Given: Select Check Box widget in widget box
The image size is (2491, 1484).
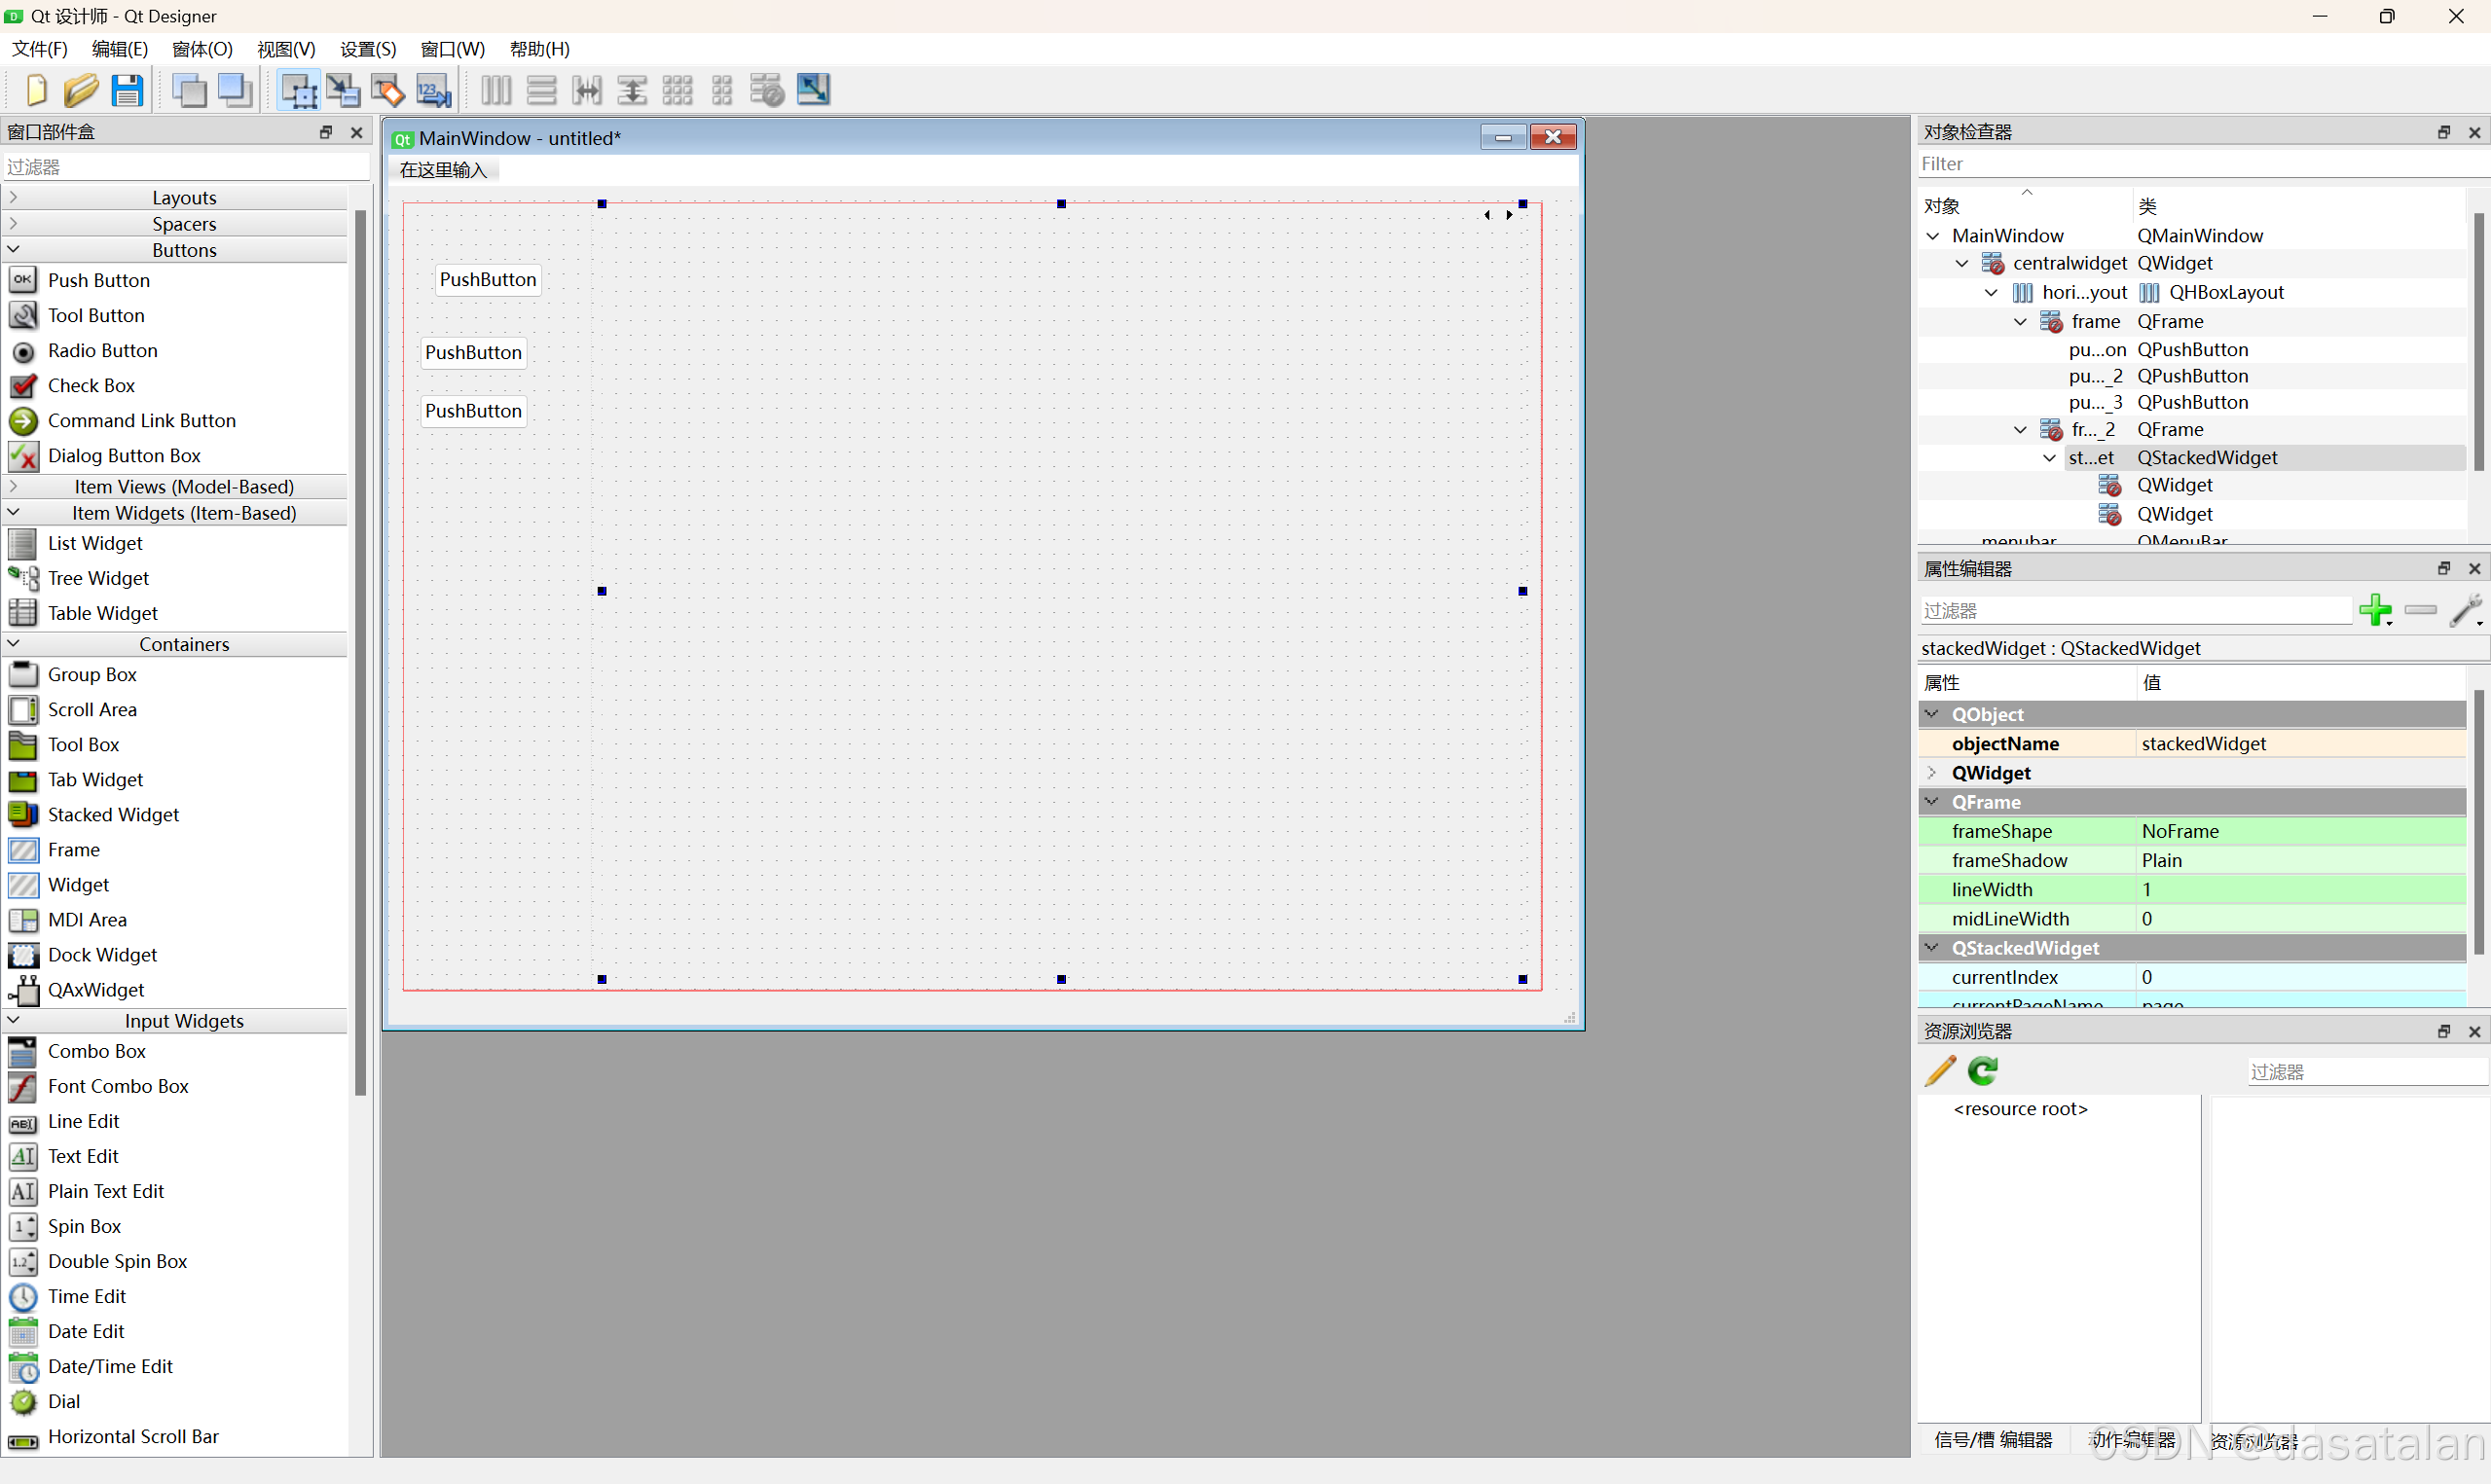Looking at the screenshot, I should coord(91,386).
